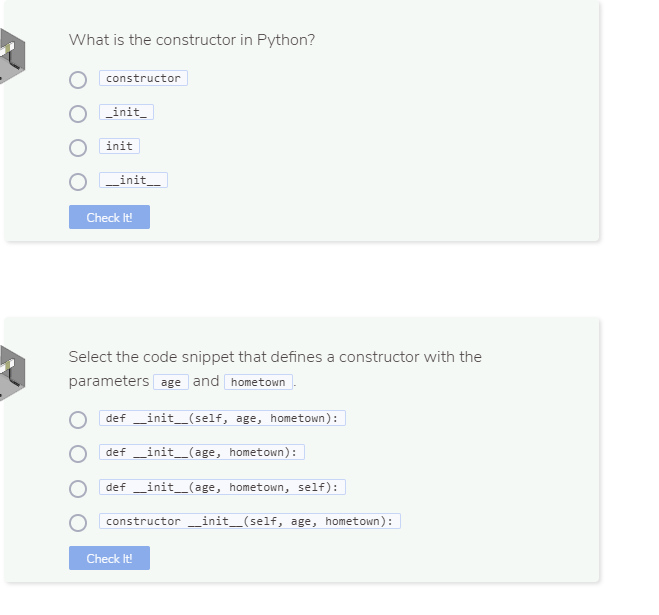The height and width of the screenshot is (615, 659).
Task: Select 'def __init__(age, hometown, self):' option
Action: pyautogui.click(x=78, y=489)
